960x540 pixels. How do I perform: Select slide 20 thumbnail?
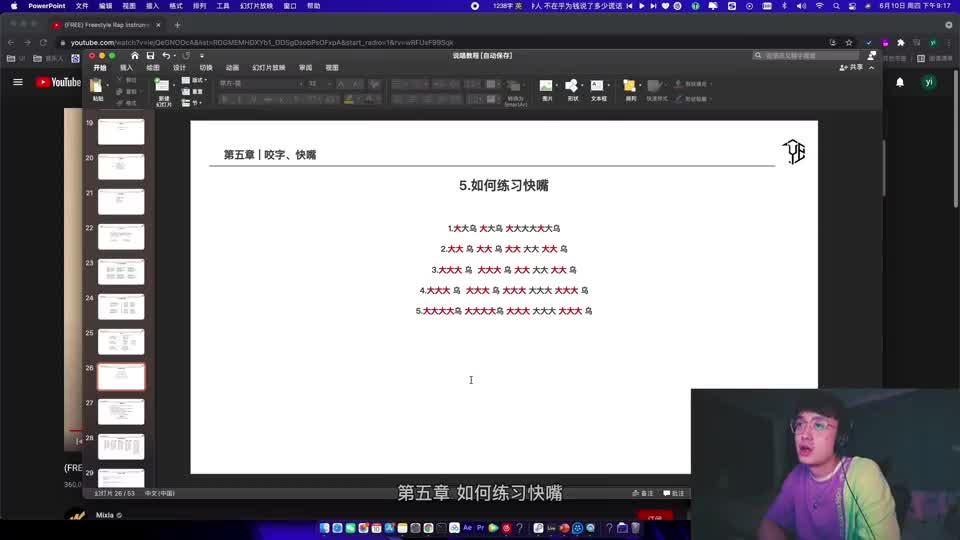pos(121,167)
